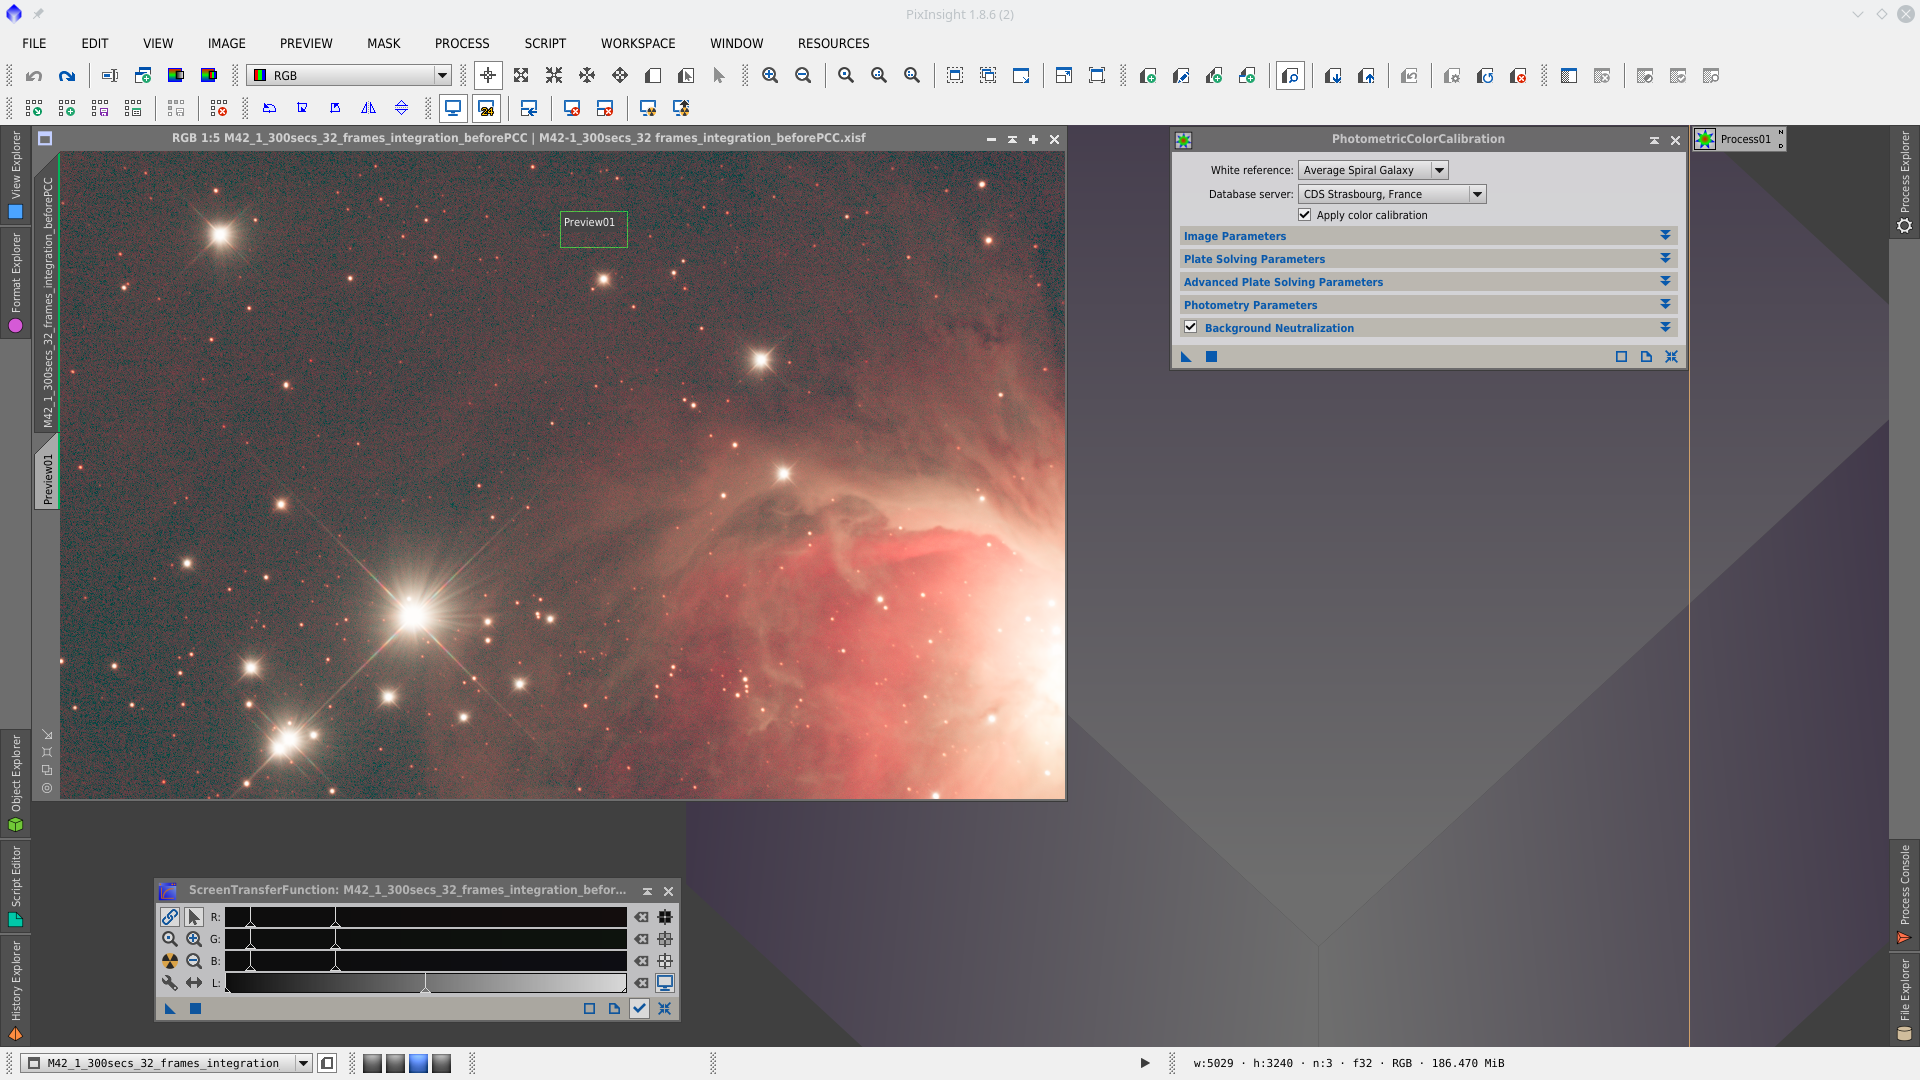Click the STF auto stretch radiation icon
This screenshot has height=1080, width=1920.
pyautogui.click(x=170, y=961)
